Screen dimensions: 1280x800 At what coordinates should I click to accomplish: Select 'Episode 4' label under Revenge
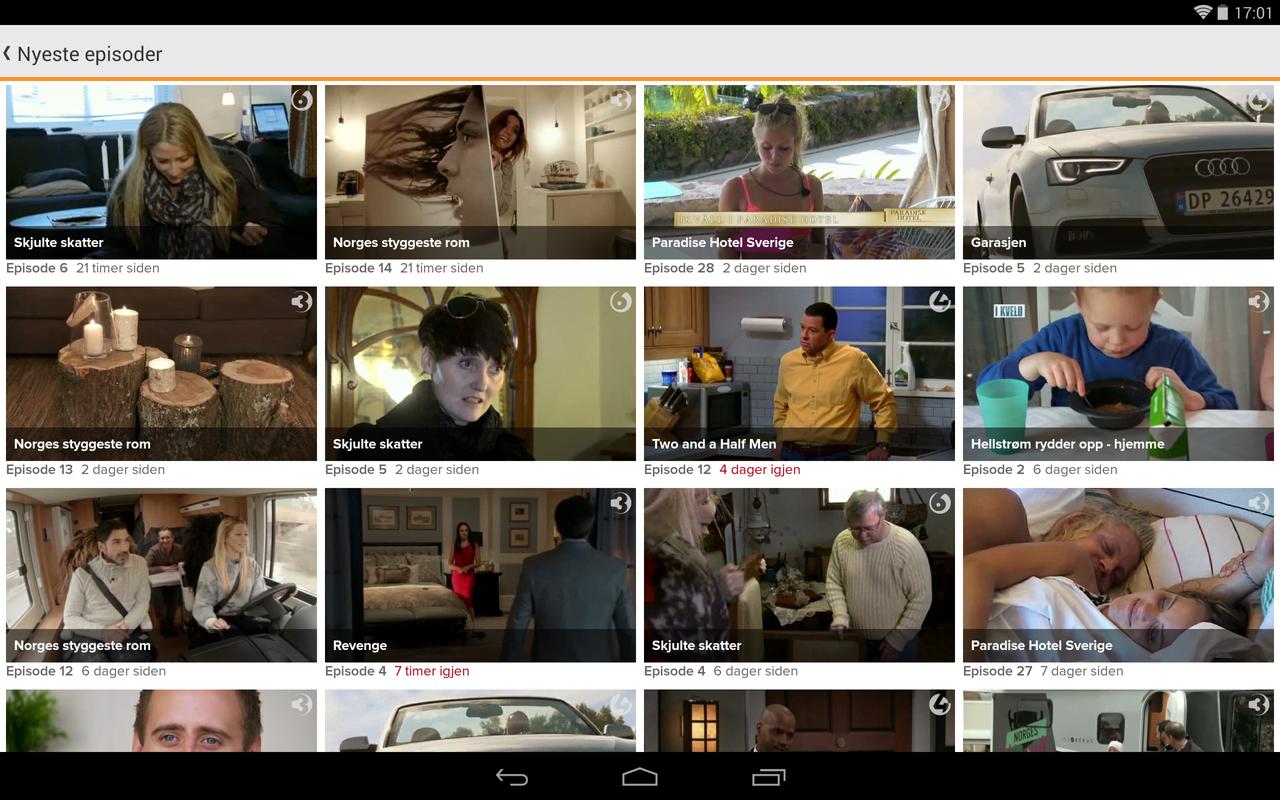(x=356, y=671)
